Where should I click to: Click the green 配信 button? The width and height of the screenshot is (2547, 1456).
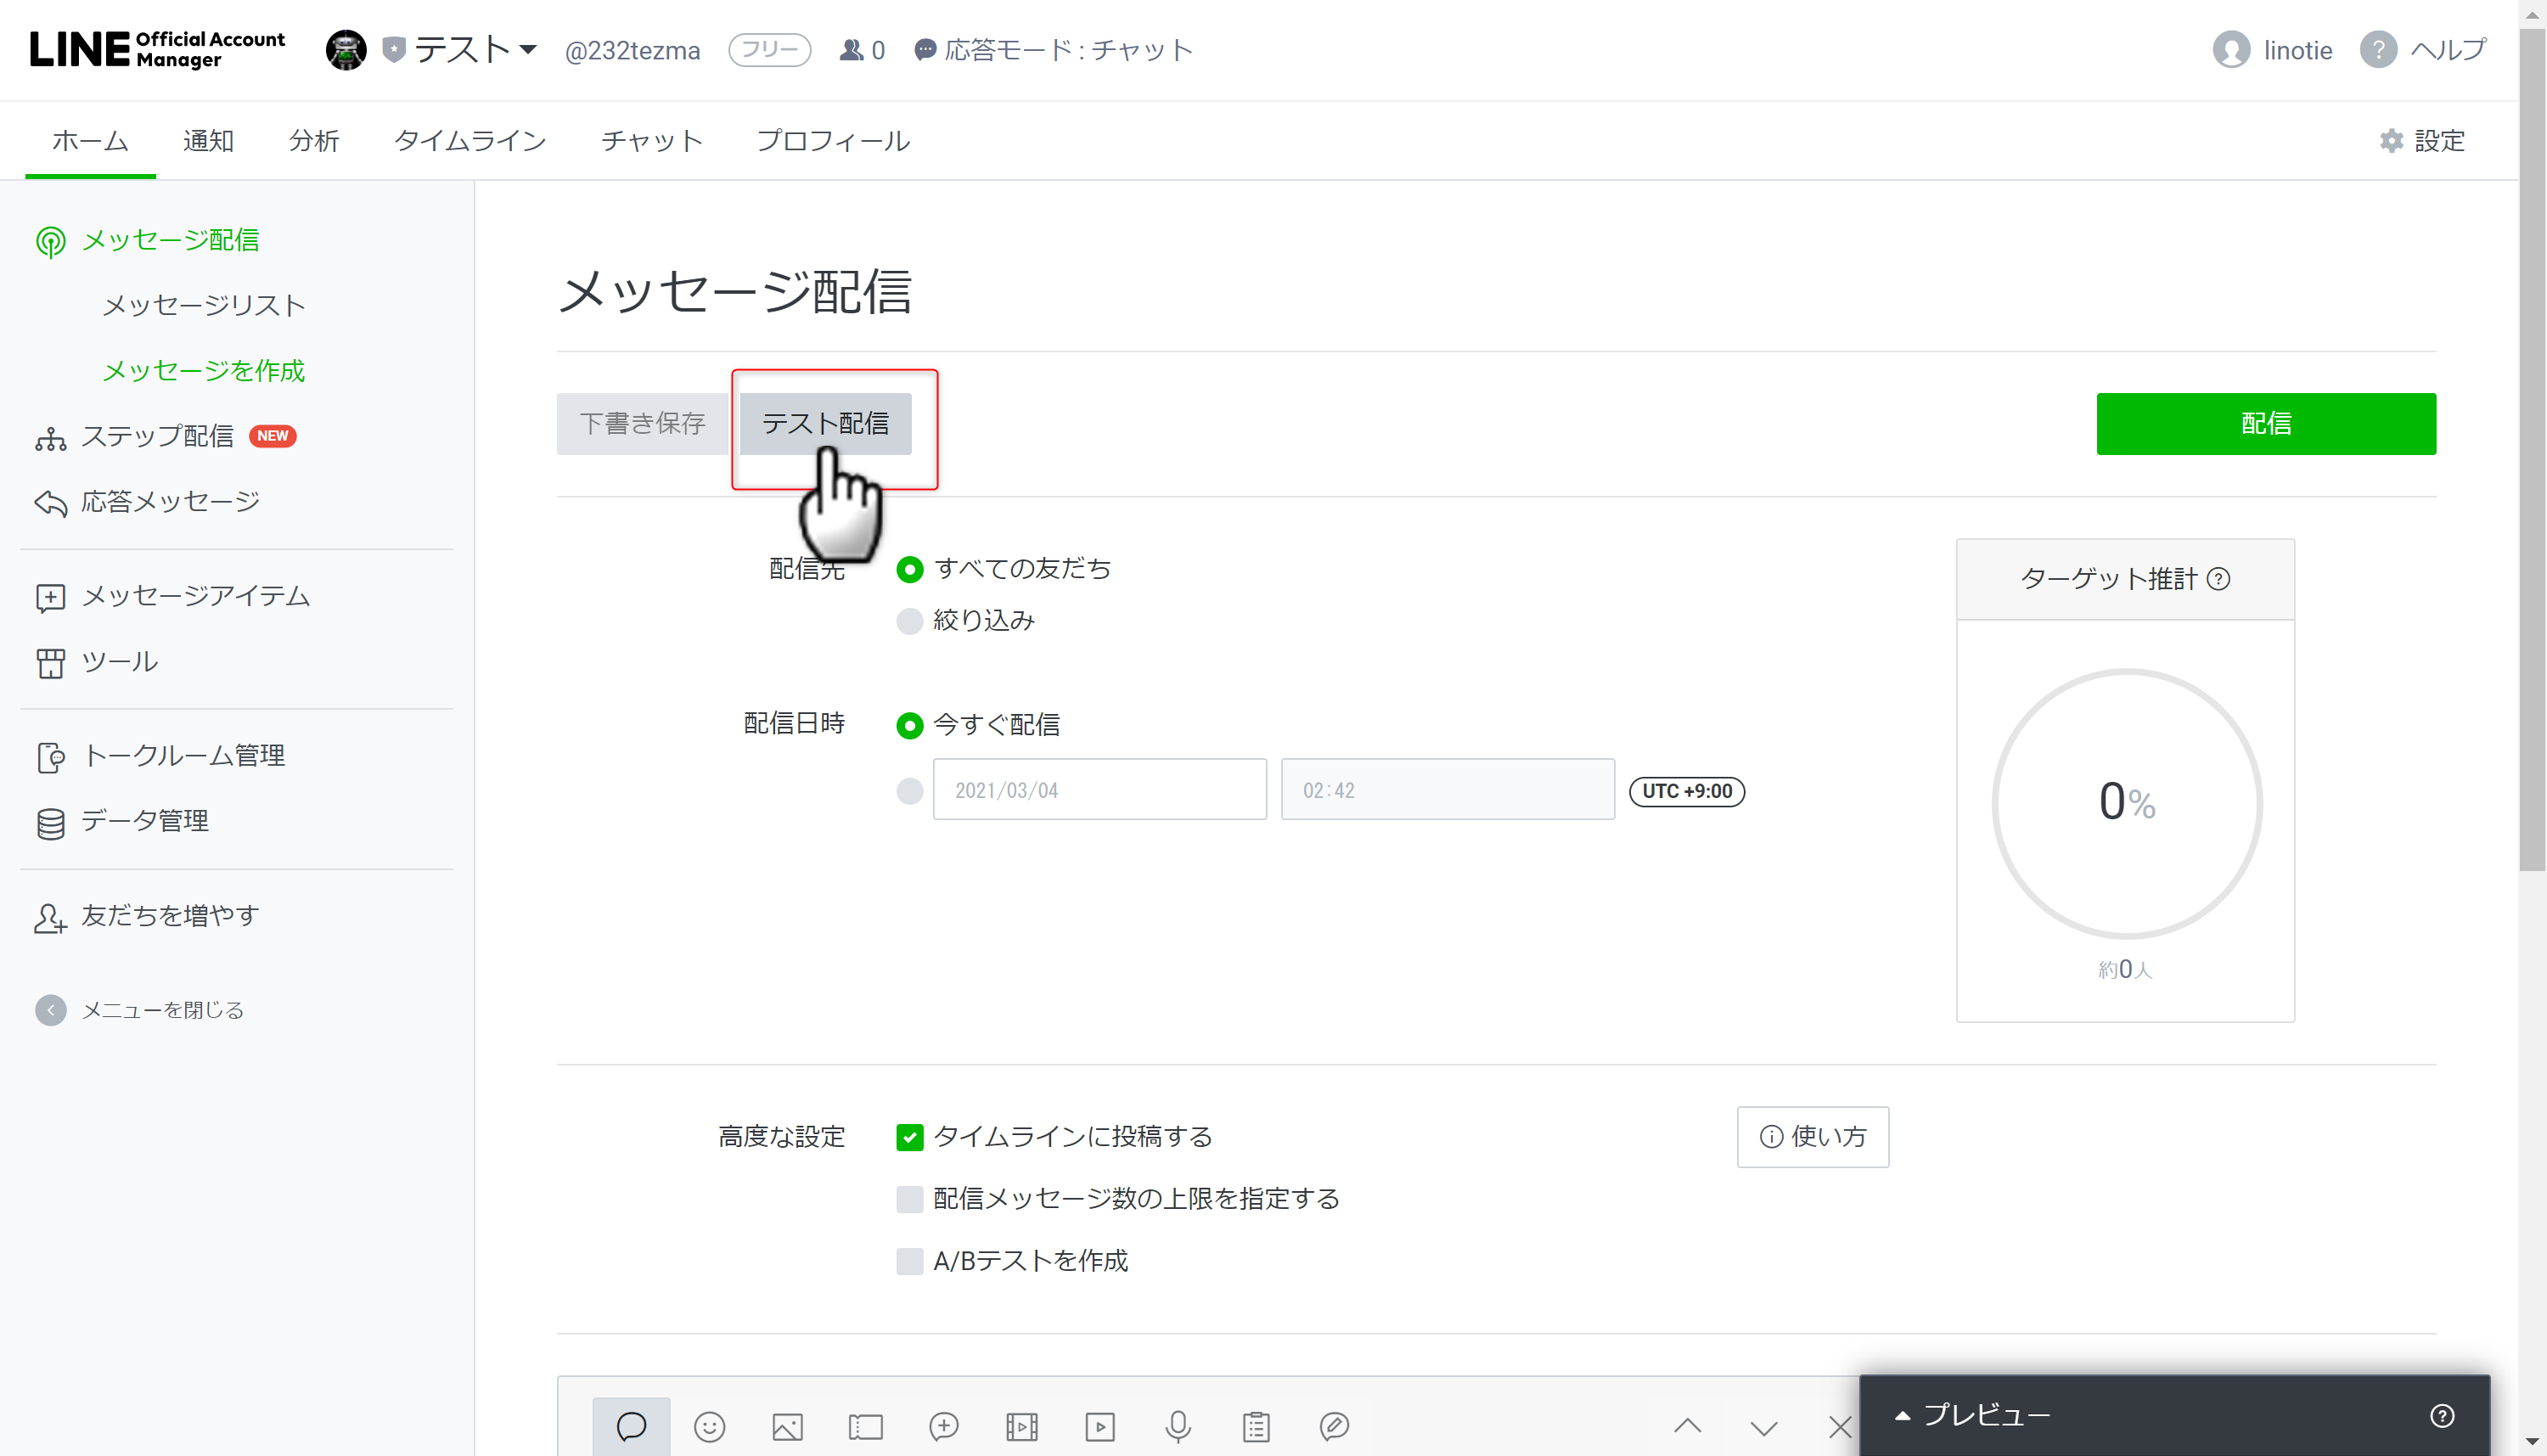tap(2265, 423)
